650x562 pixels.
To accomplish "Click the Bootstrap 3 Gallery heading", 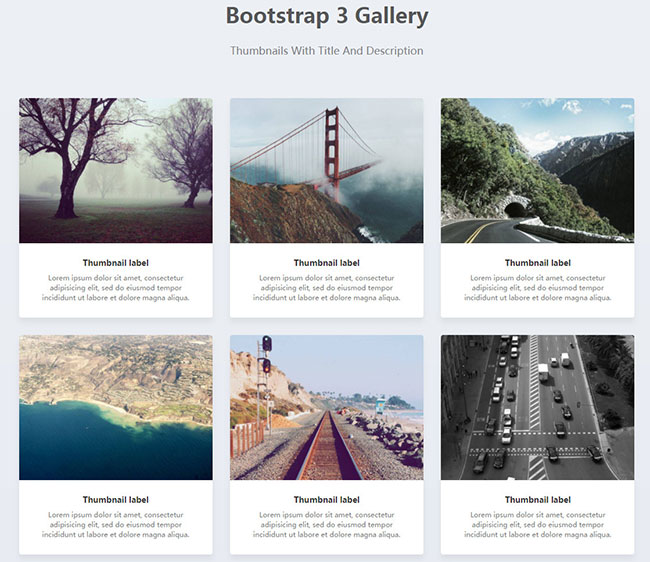I will pyautogui.click(x=326, y=16).
